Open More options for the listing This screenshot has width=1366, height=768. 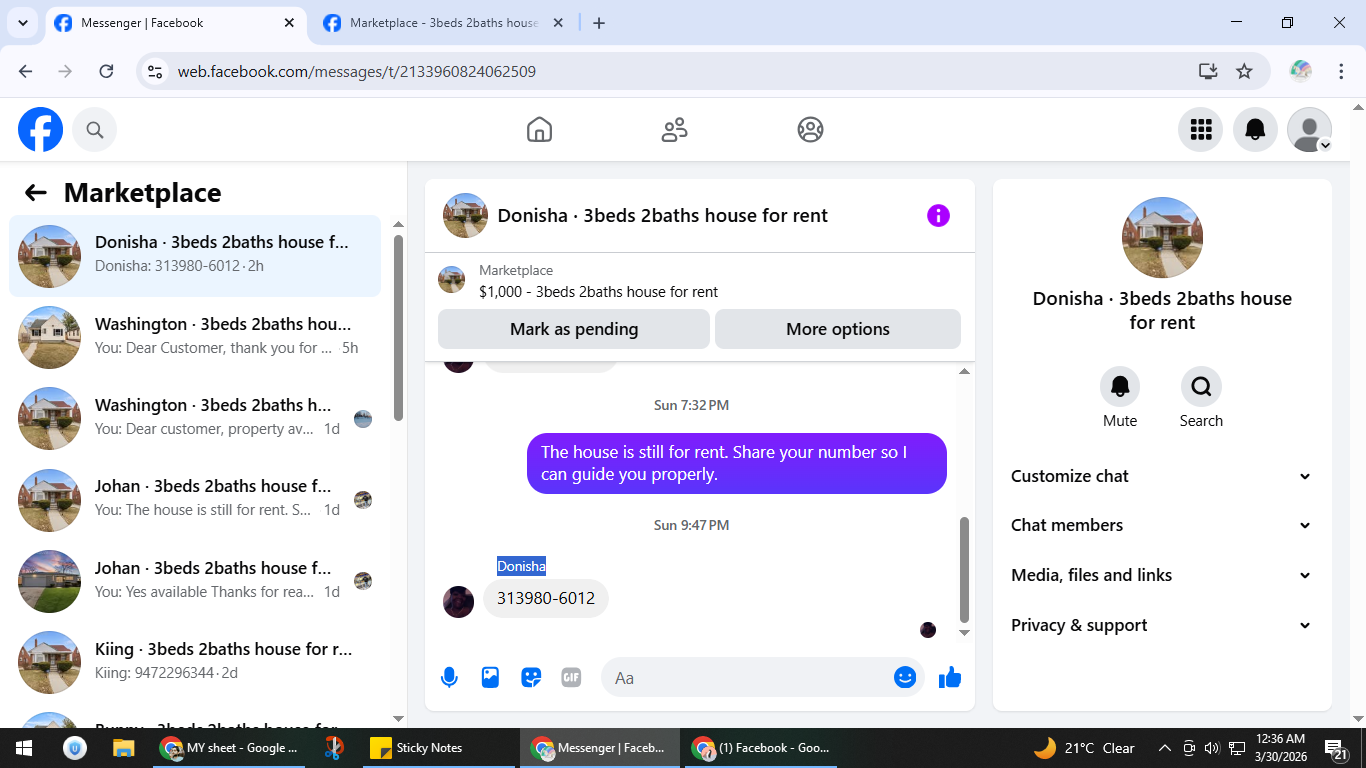point(838,329)
